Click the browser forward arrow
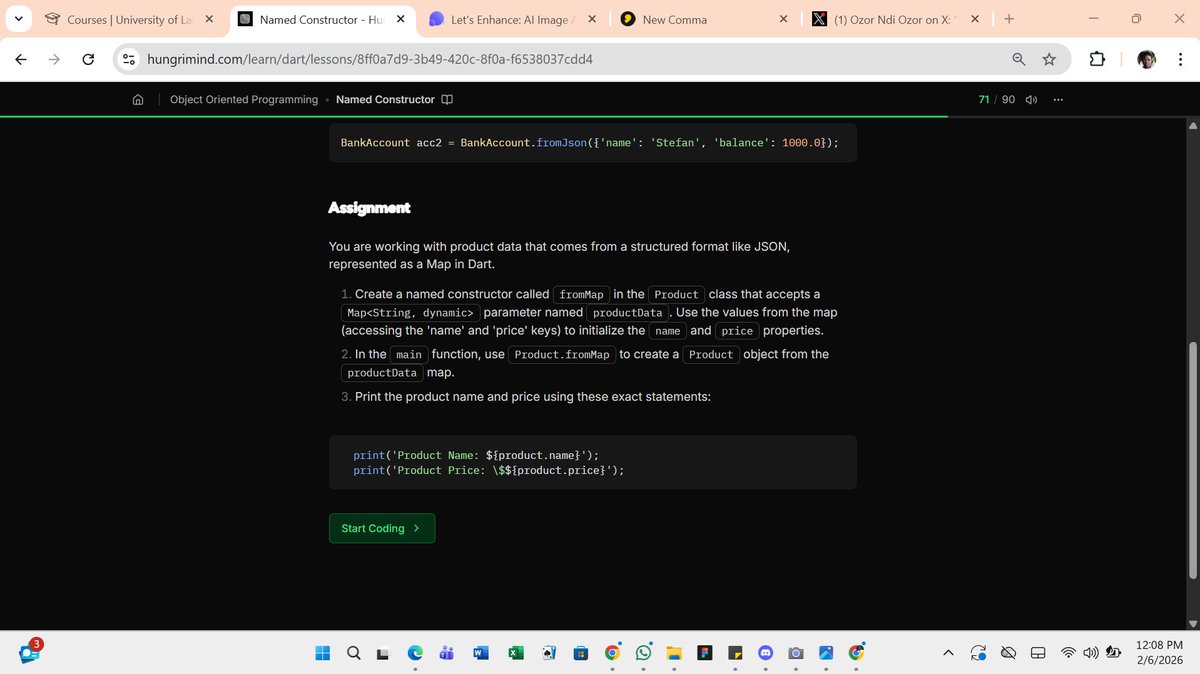The height and width of the screenshot is (674, 1200). (55, 59)
